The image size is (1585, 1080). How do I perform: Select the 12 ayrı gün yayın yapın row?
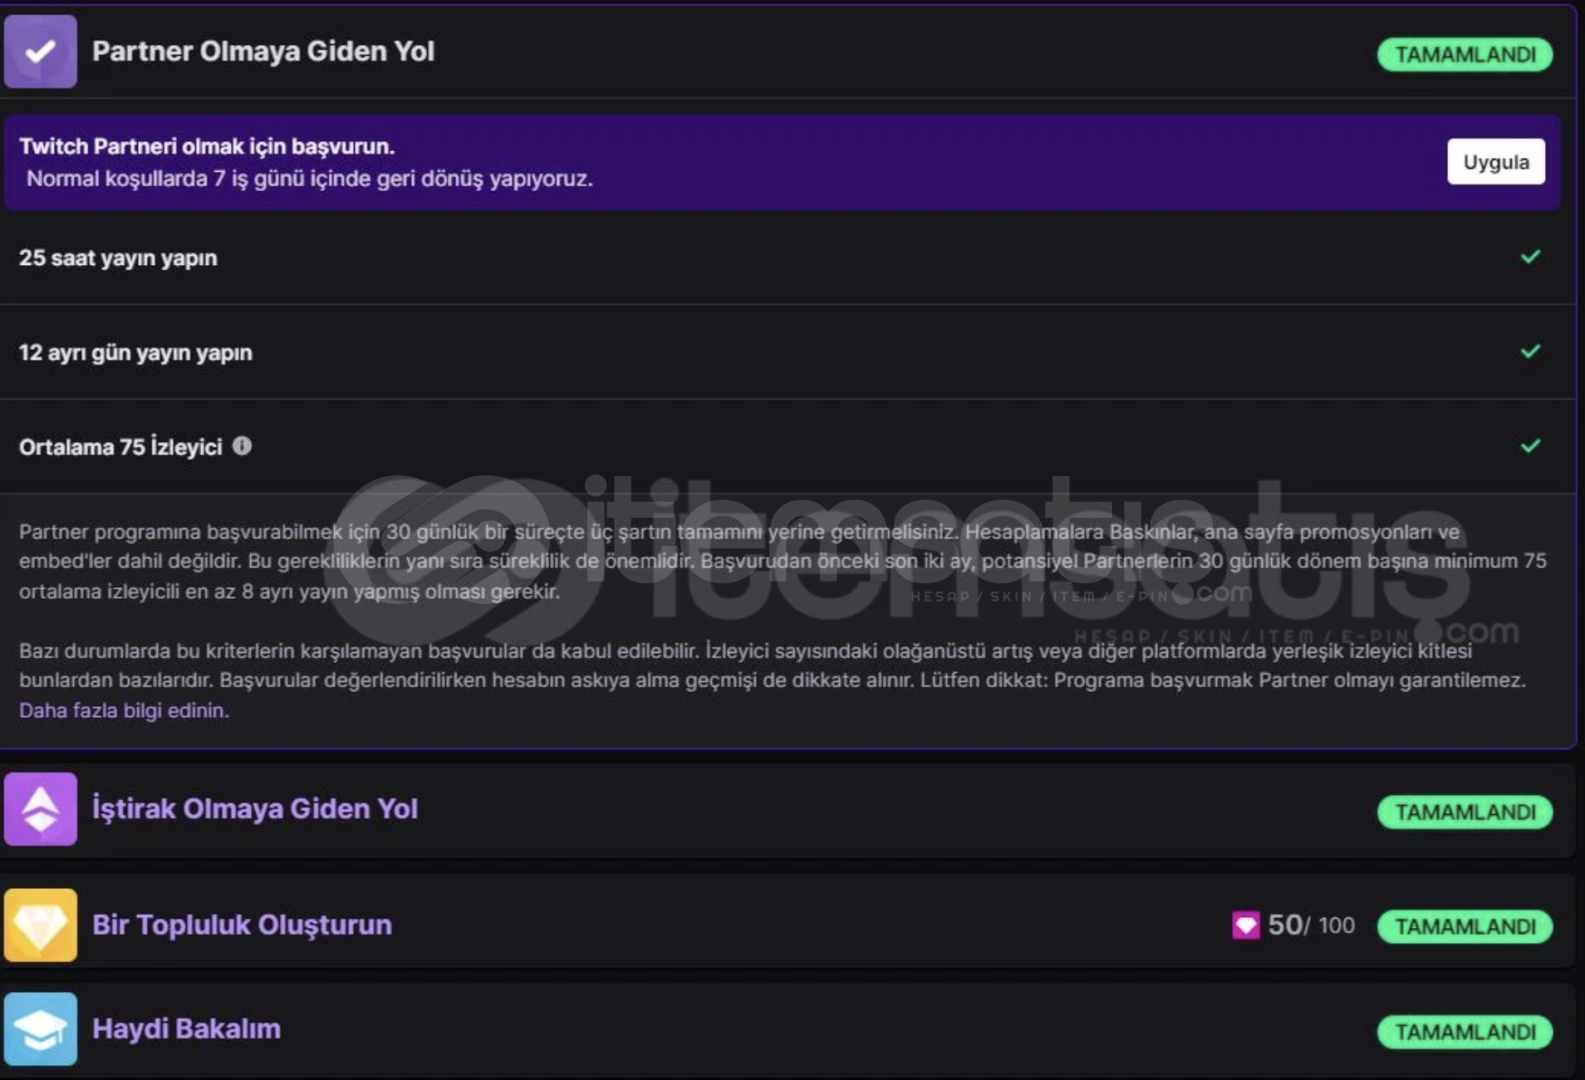(788, 352)
